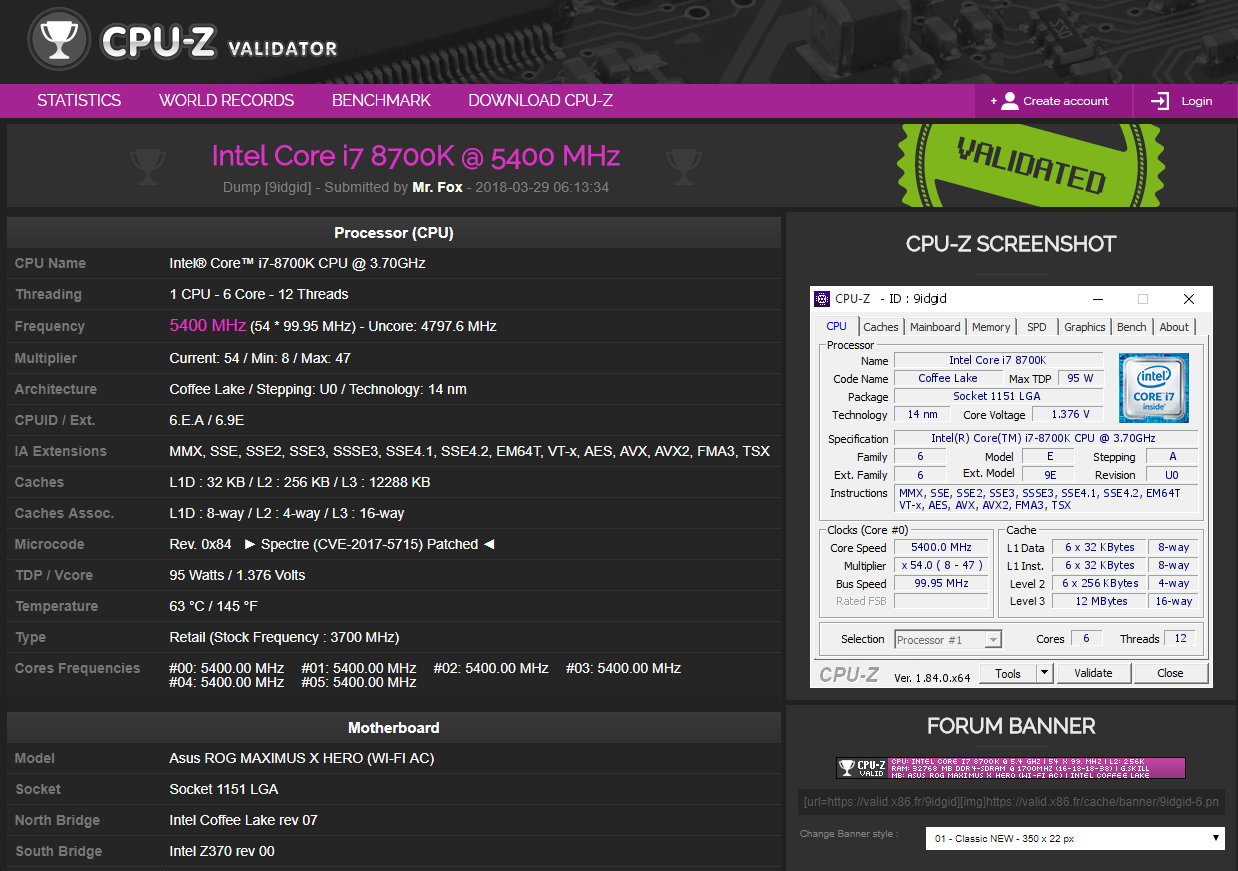Switch to the Caches tab in CPU-Z
The height and width of the screenshot is (871, 1238).
pyautogui.click(x=881, y=327)
